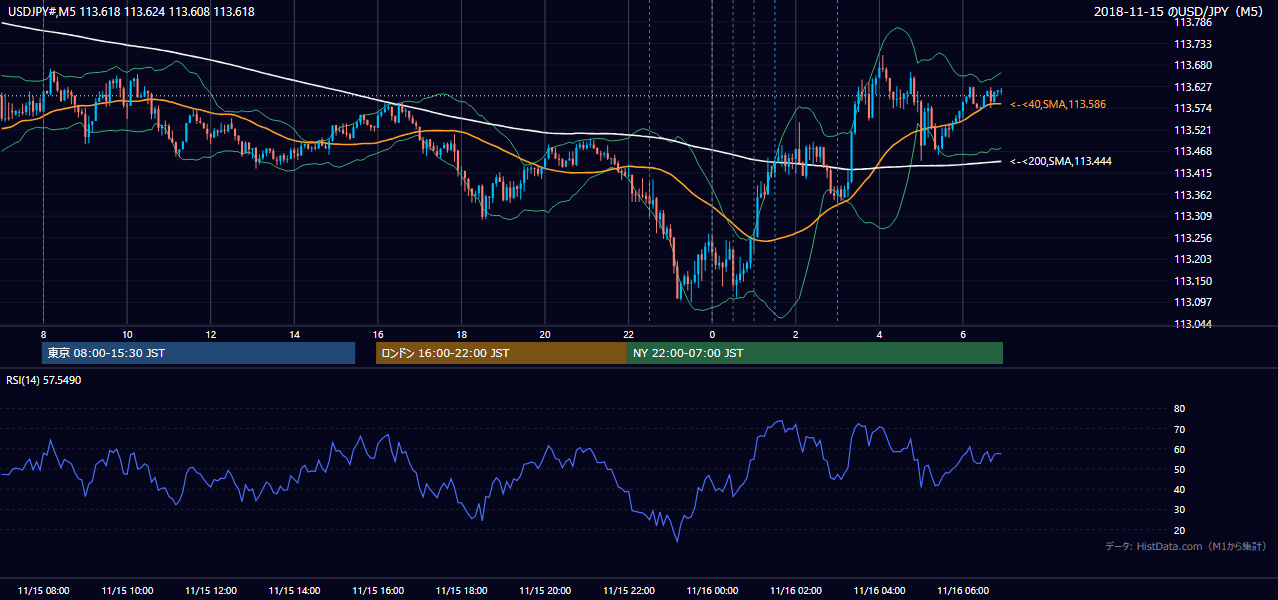The height and width of the screenshot is (600, 1278).
Task: Click the RSI scale level 40
Action: click(x=1179, y=489)
